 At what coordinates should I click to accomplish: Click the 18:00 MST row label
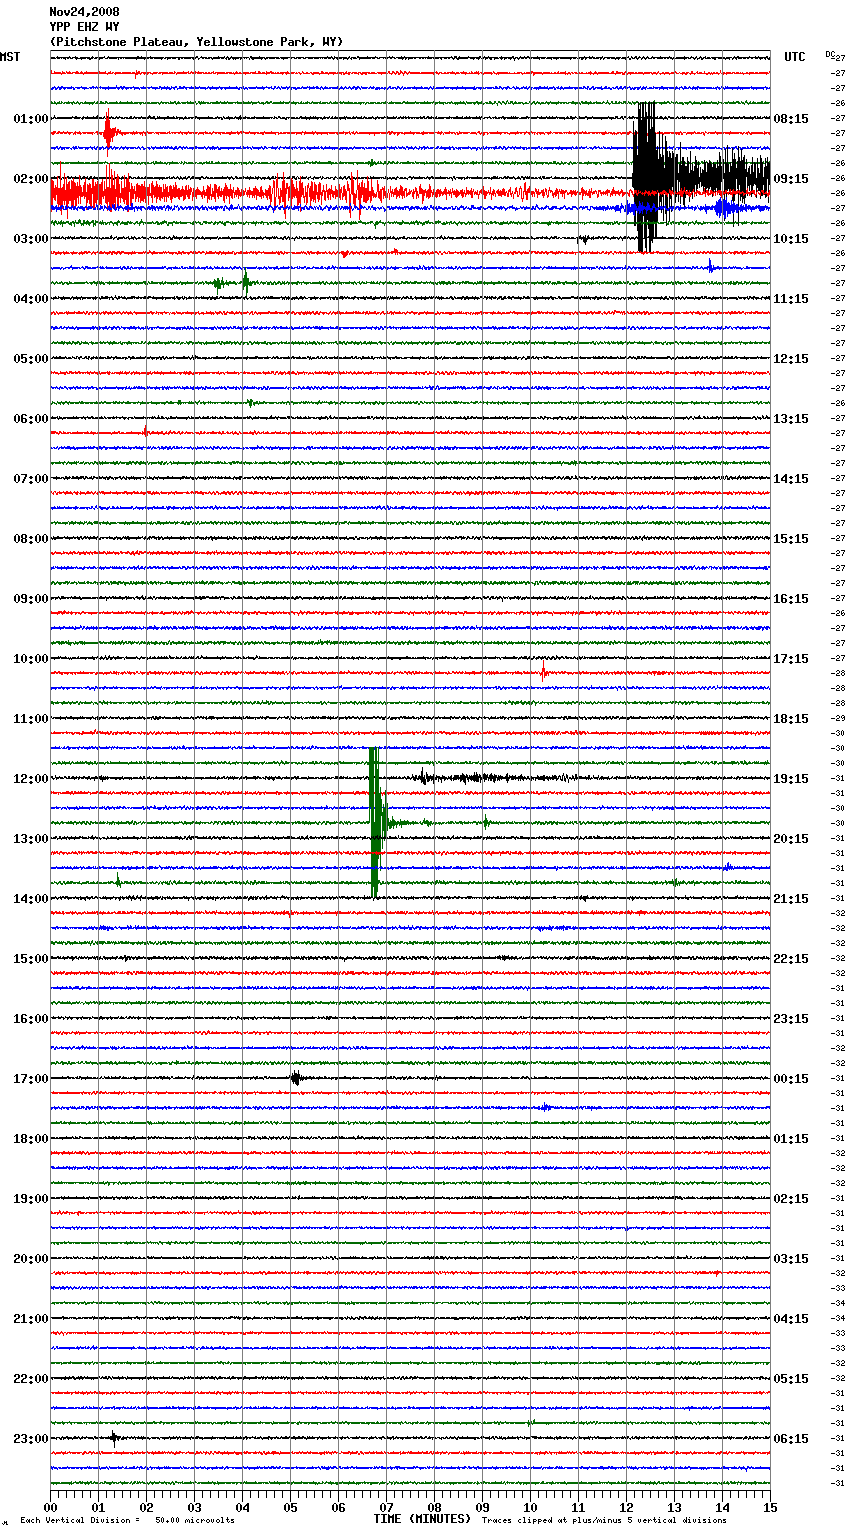coord(30,1139)
